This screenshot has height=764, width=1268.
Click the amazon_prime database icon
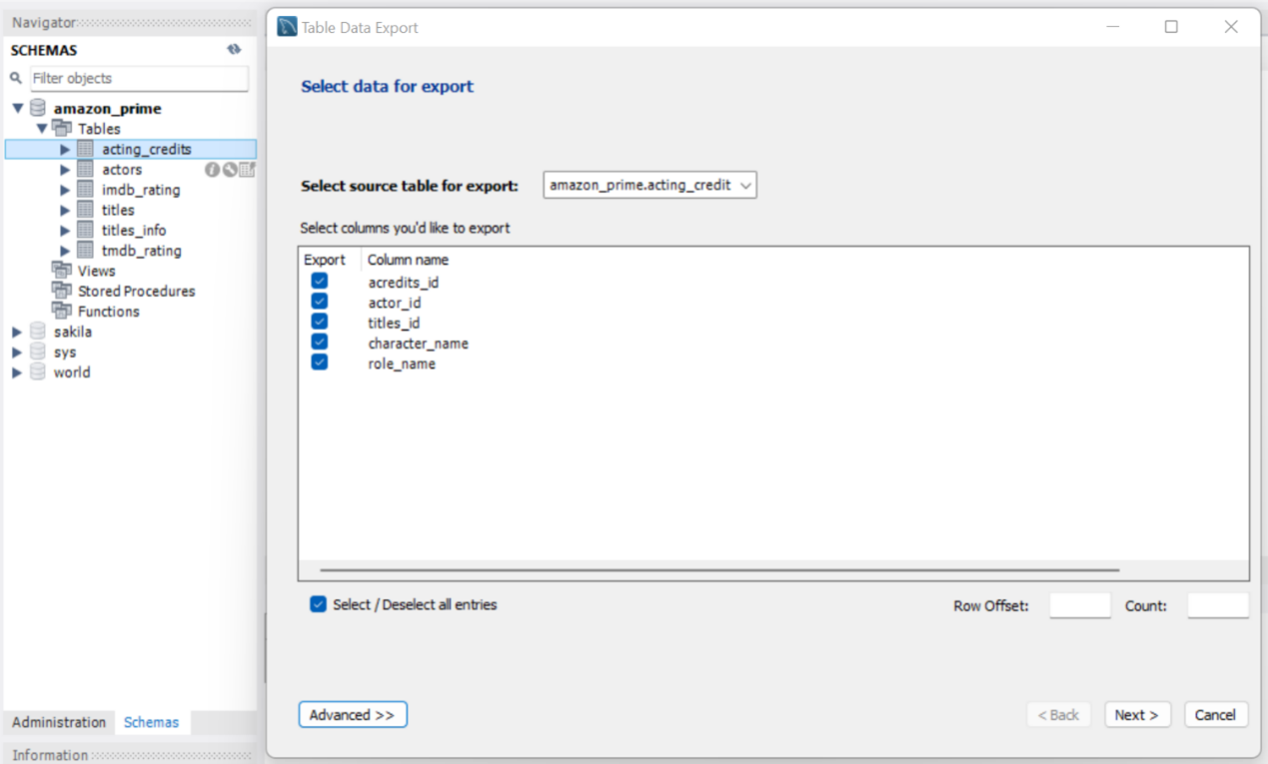[x=37, y=108]
